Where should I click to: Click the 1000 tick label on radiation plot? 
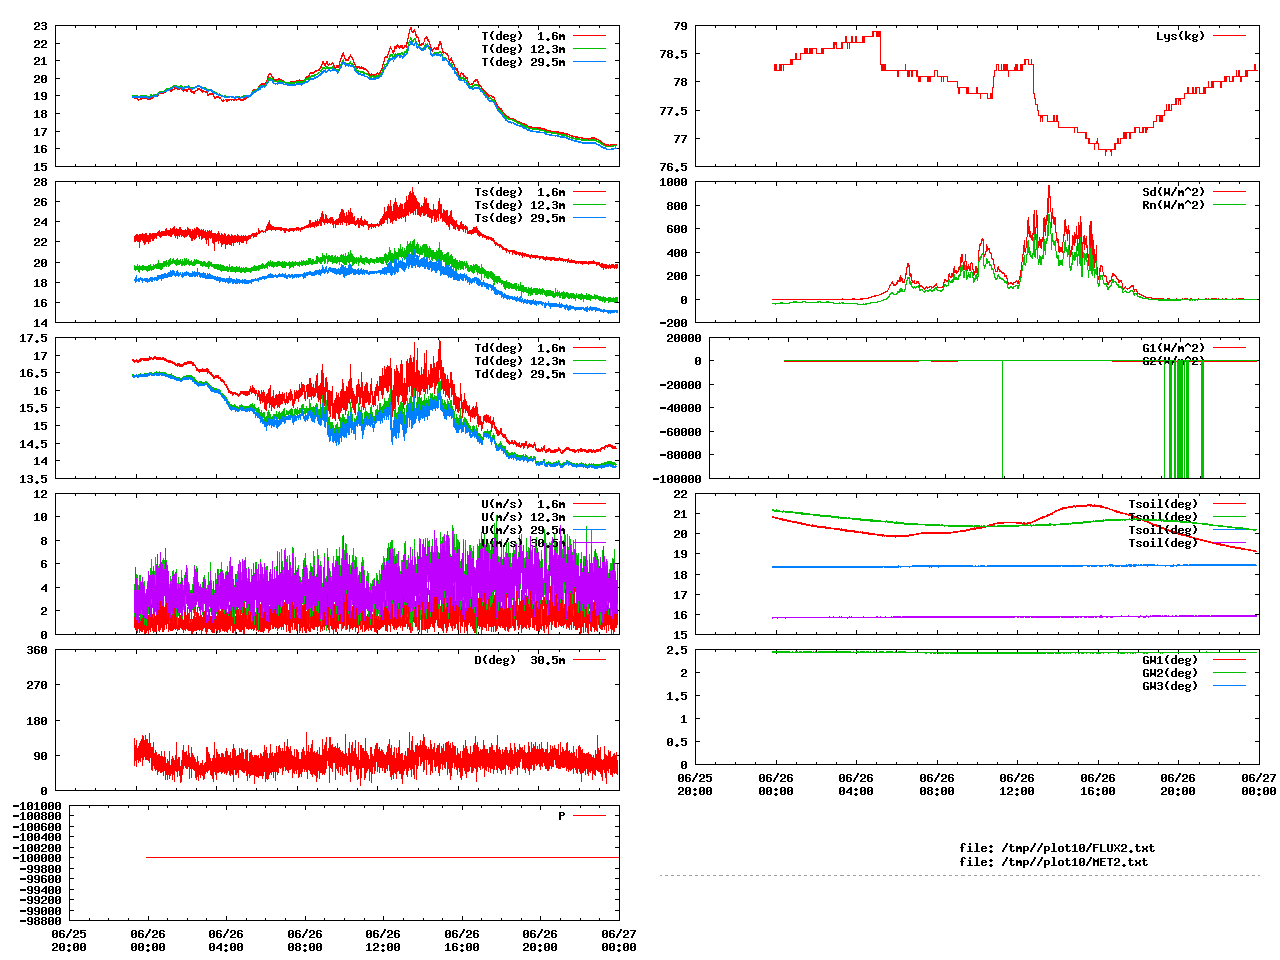(x=673, y=182)
